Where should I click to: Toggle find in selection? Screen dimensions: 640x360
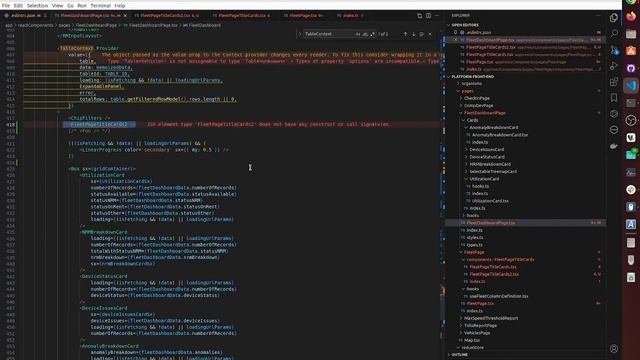pyautogui.click(x=422, y=34)
